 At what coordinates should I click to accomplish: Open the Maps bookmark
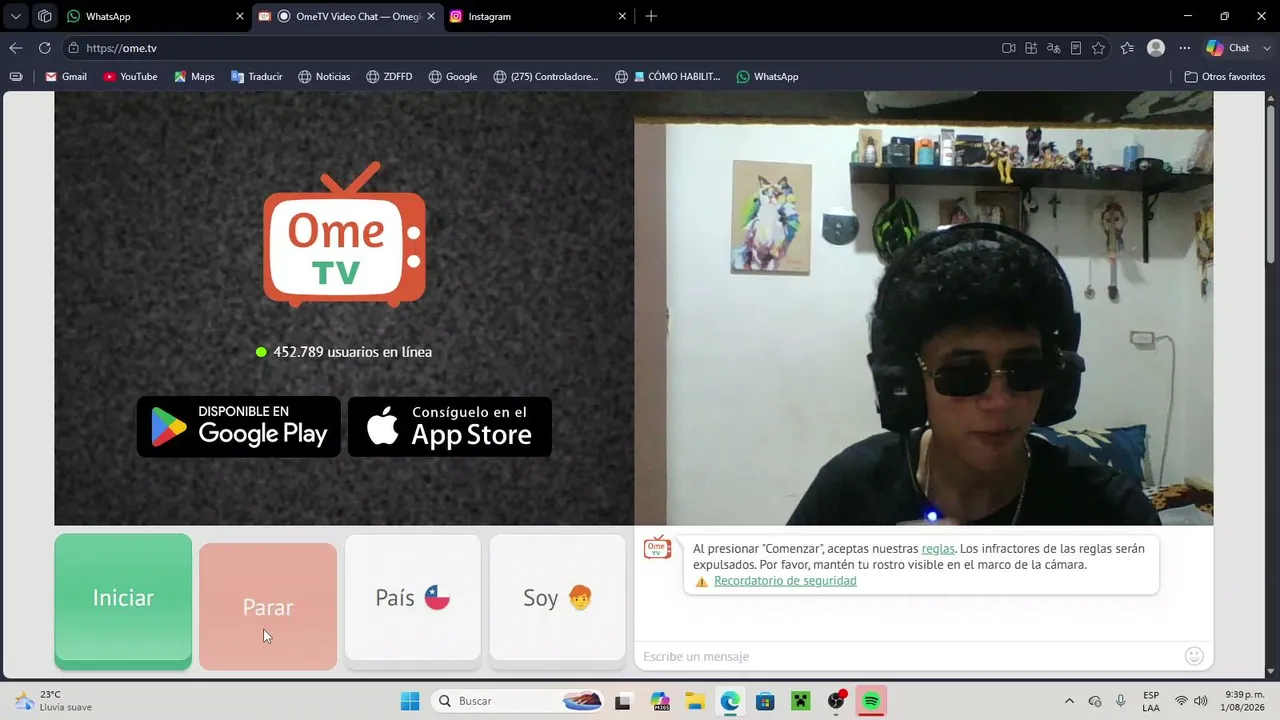coord(194,77)
